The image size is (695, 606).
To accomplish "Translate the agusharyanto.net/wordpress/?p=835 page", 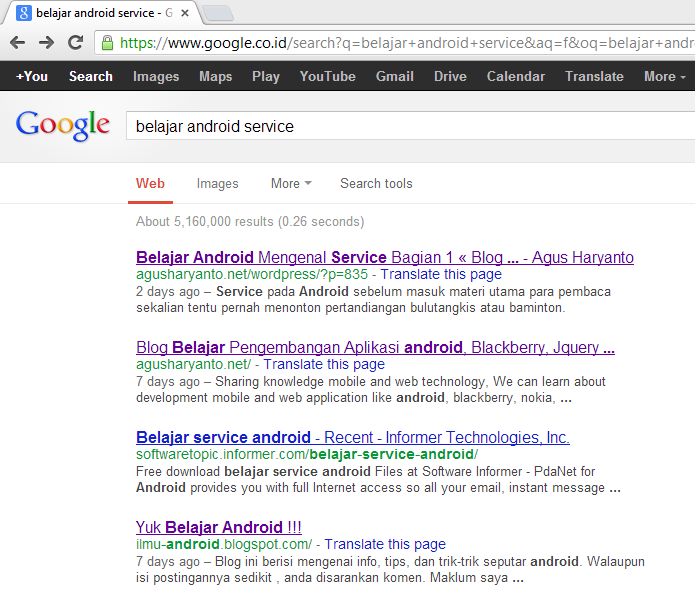I will [x=441, y=274].
